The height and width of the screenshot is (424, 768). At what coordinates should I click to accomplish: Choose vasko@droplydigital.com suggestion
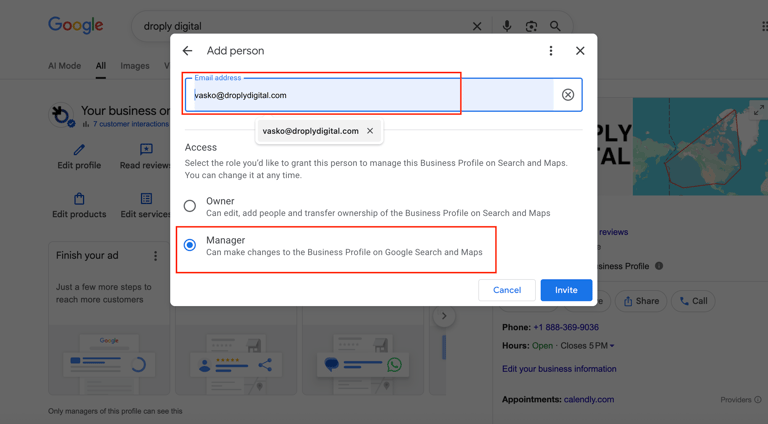(x=311, y=131)
